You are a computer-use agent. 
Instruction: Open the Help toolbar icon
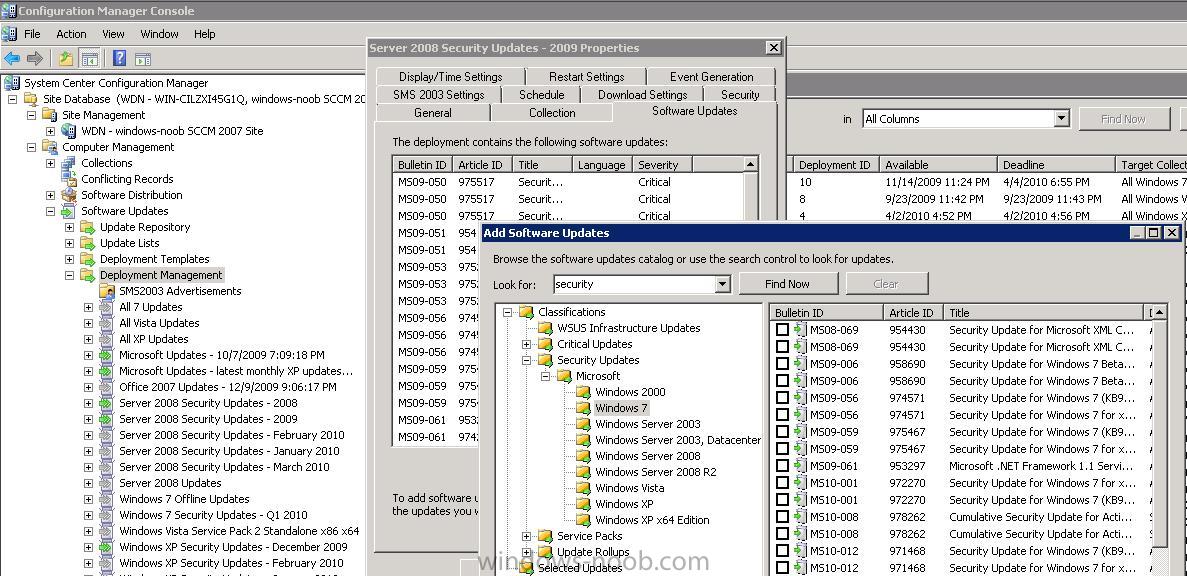(x=119, y=58)
